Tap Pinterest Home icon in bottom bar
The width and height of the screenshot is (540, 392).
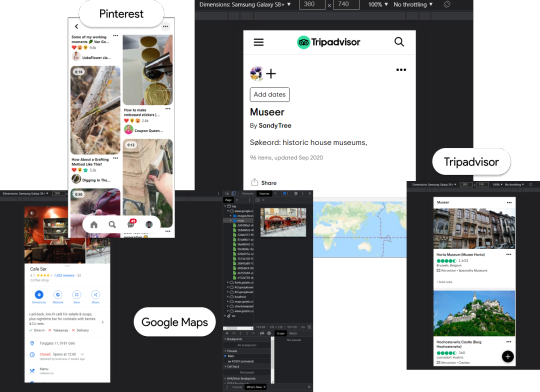point(94,225)
